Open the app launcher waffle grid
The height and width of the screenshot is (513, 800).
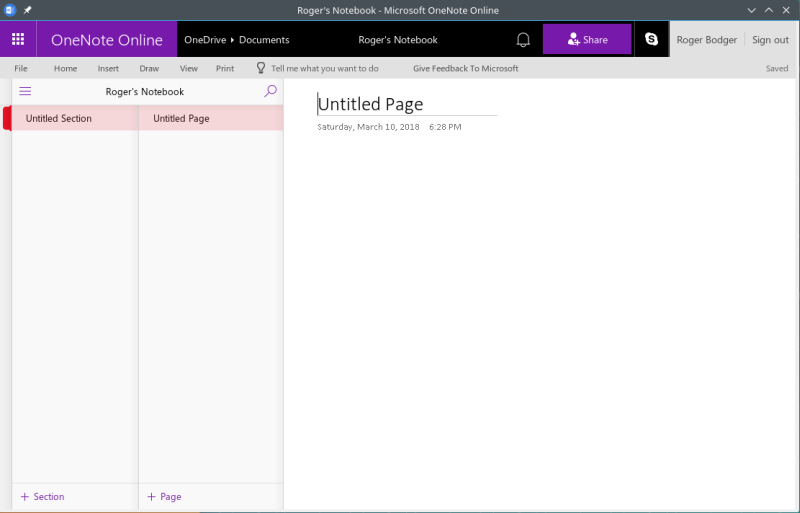pos(18,39)
